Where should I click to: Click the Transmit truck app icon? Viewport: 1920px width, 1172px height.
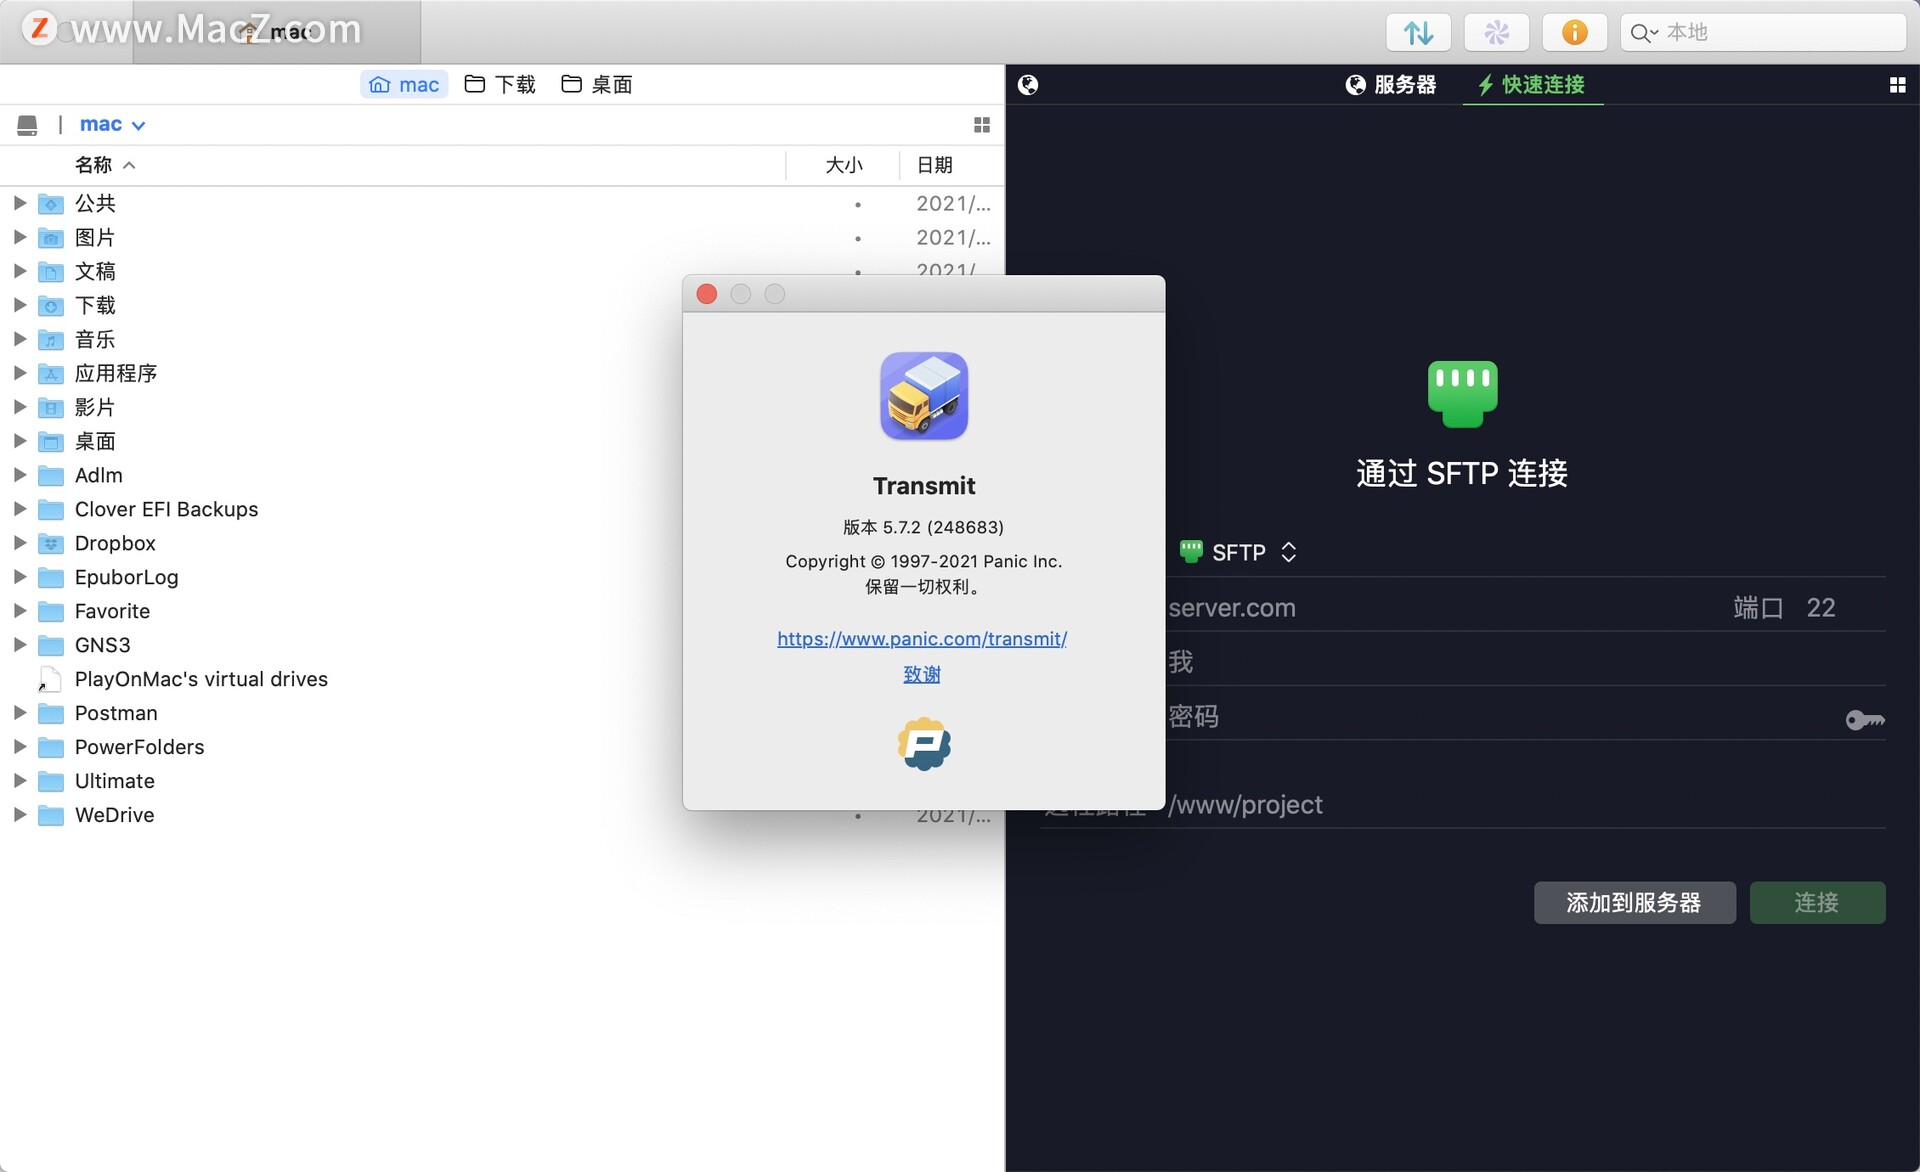[923, 396]
